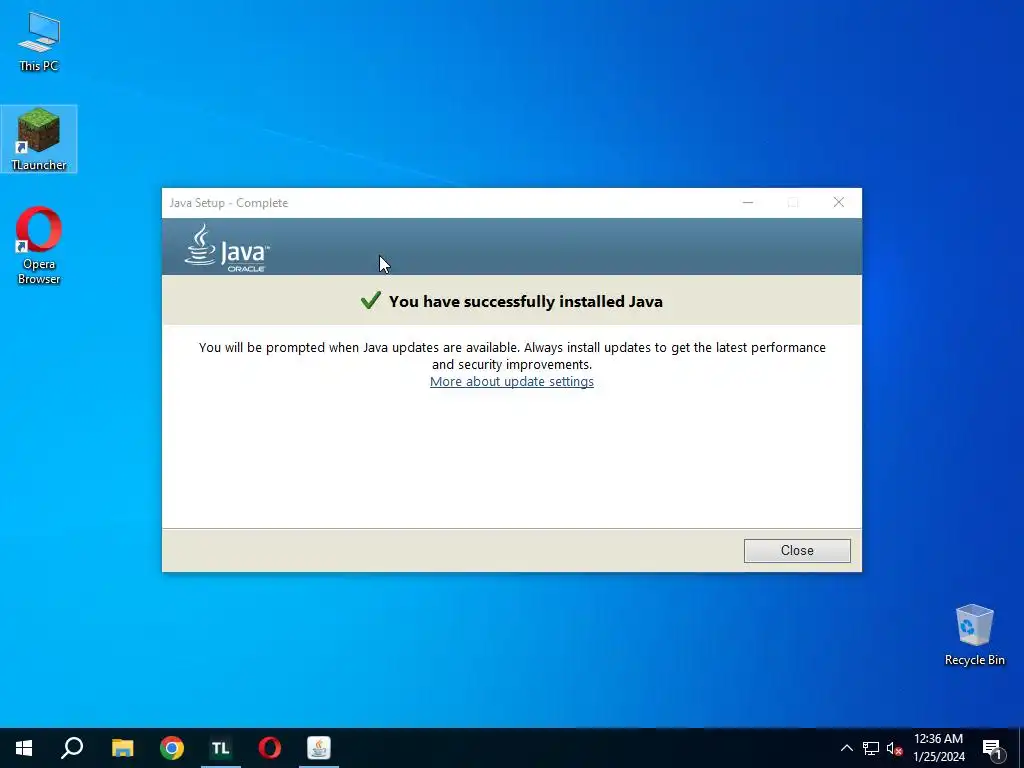Open the More about update settings link

point(511,381)
